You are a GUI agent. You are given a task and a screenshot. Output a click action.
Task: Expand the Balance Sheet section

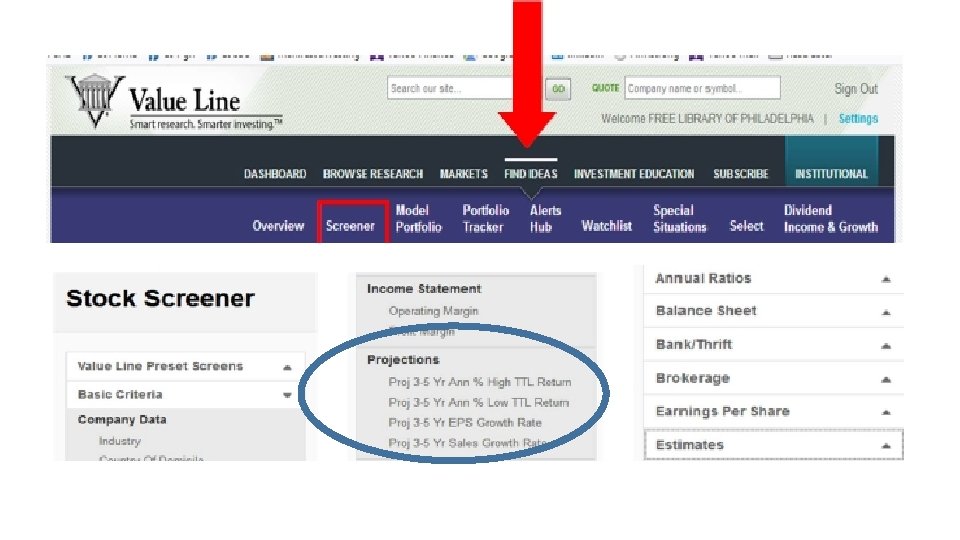(773, 311)
